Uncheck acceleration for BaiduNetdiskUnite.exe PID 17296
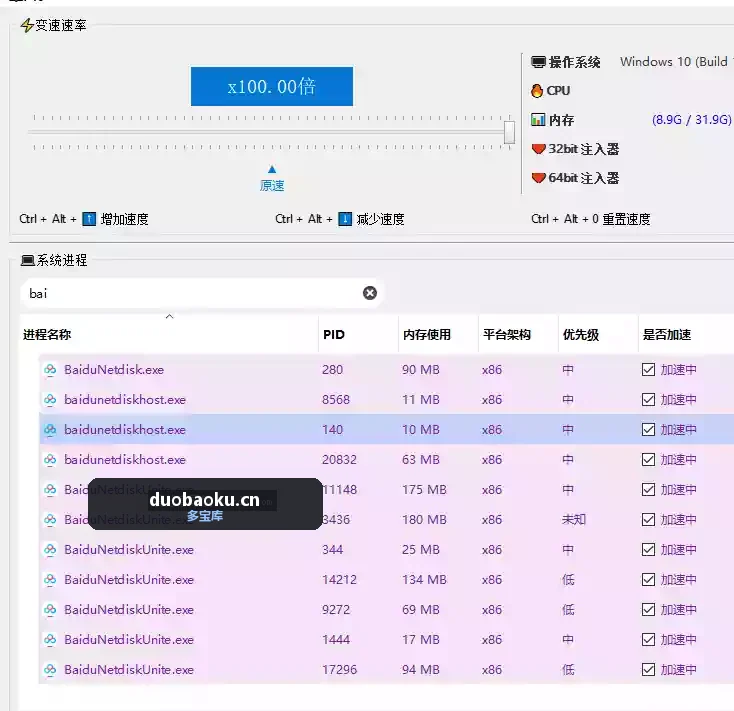This screenshot has height=711, width=734. coord(648,669)
